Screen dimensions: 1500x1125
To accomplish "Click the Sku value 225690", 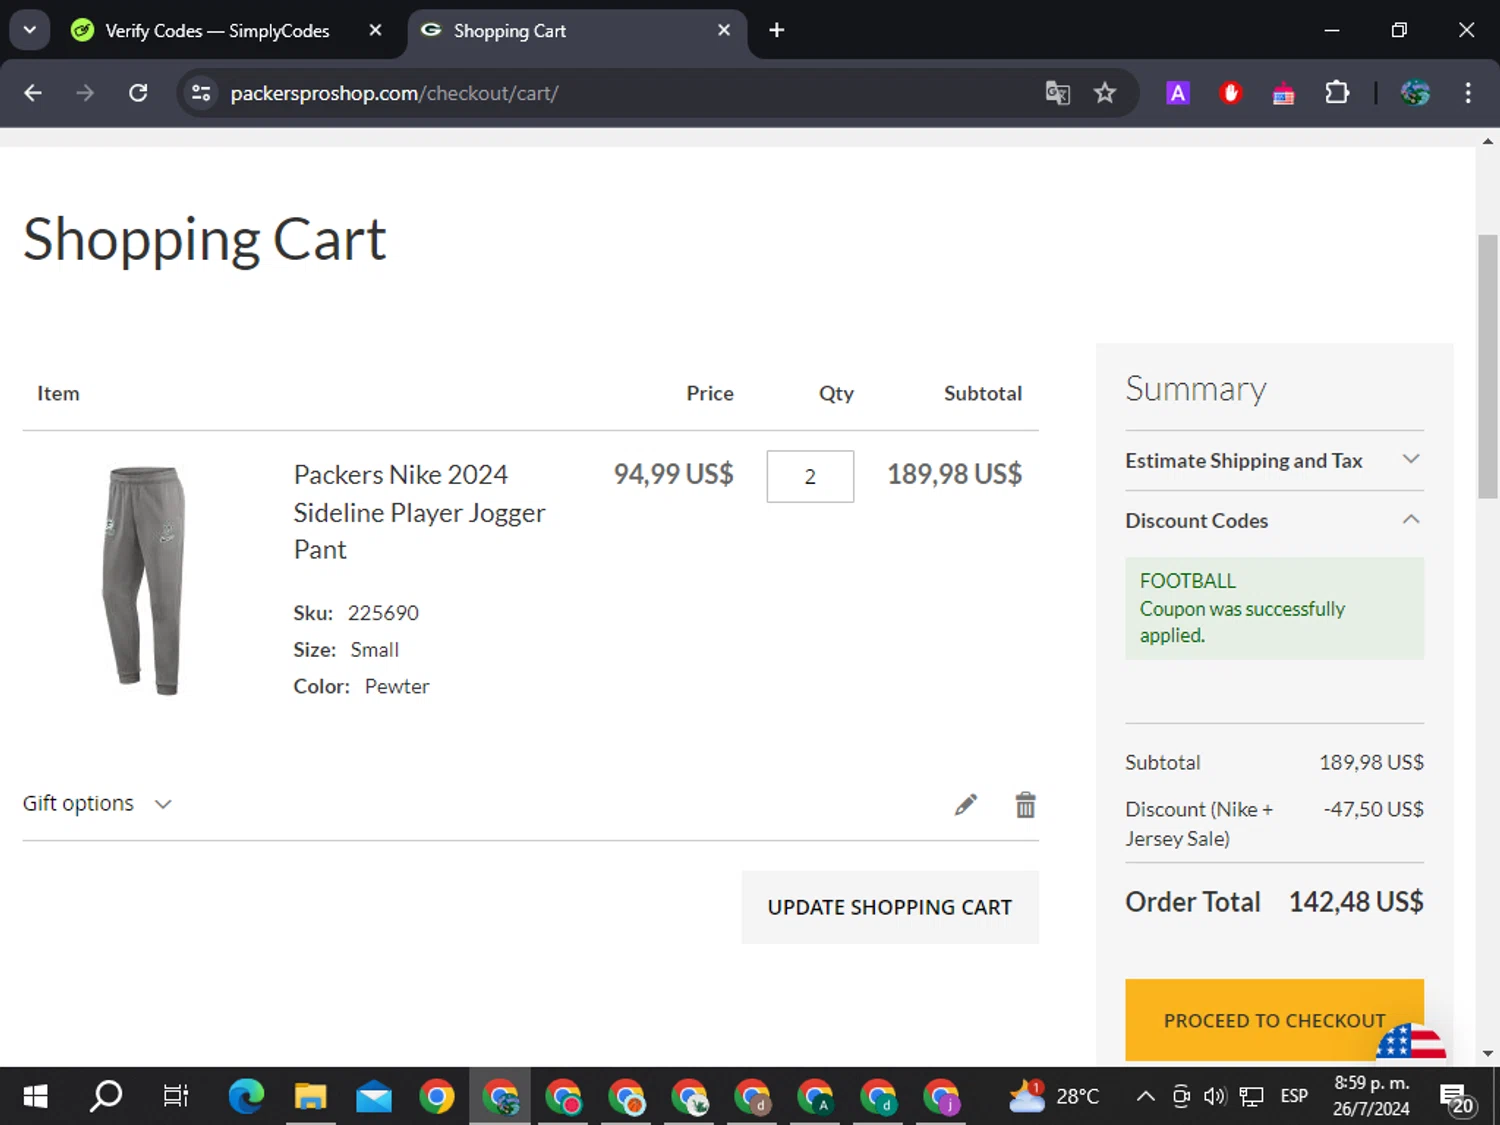I will pyautogui.click(x=383, y=613).
